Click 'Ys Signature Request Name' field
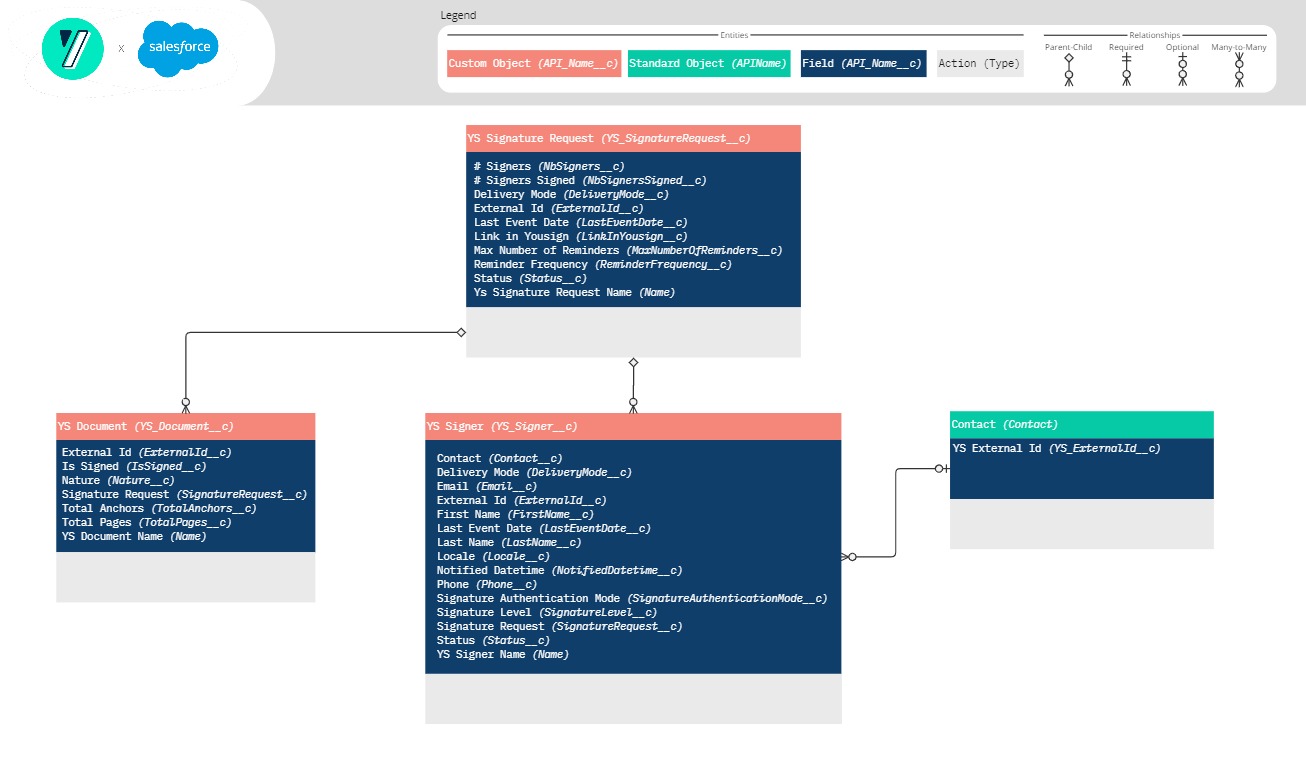 point(574,292)
